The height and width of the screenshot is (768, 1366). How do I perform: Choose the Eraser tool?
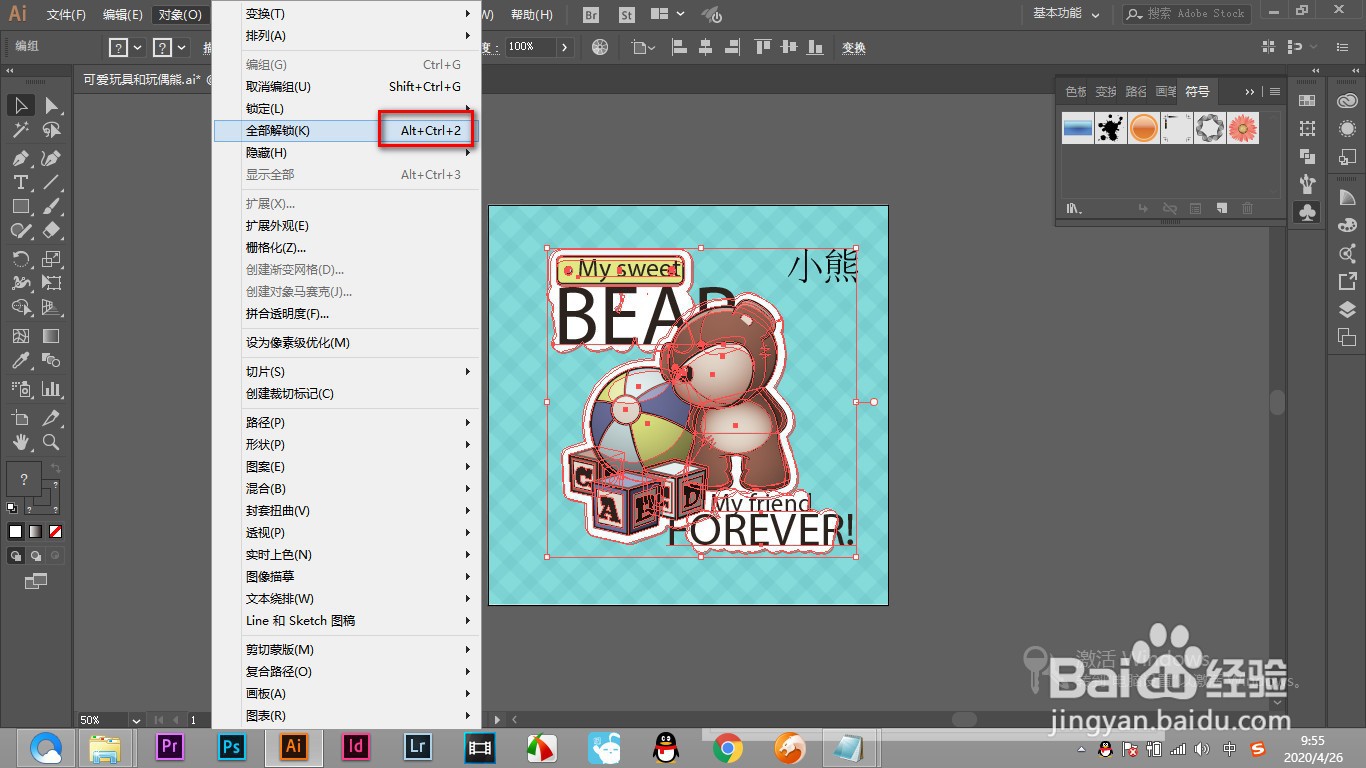[51, 230]
